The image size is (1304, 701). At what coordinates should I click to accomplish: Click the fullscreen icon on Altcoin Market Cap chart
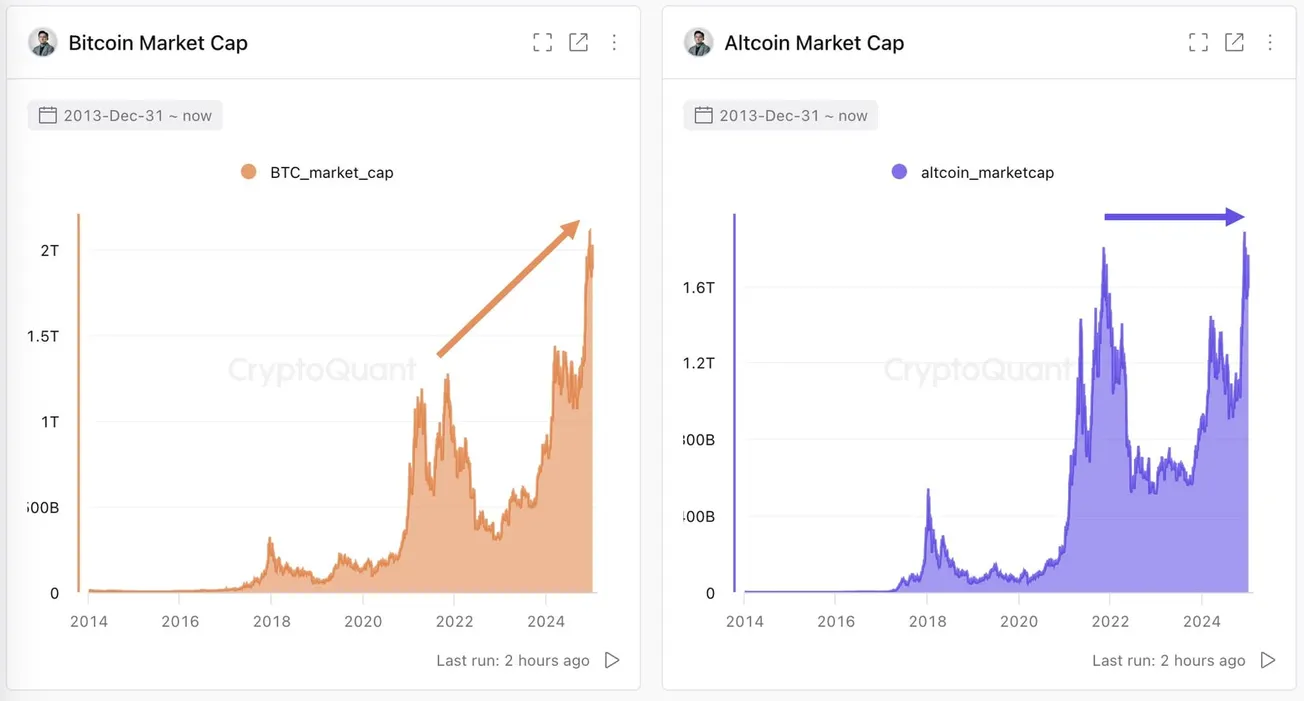pos(1198,42)
